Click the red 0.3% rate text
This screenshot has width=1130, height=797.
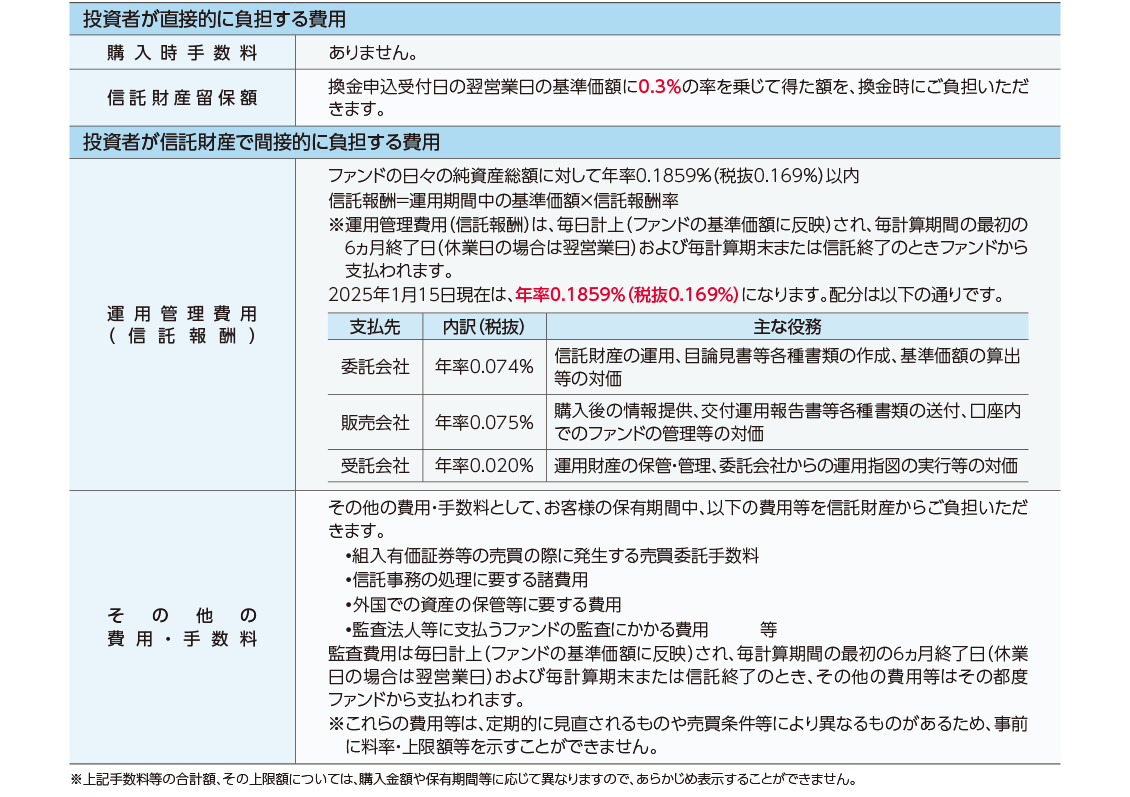(x=659, y=87)
